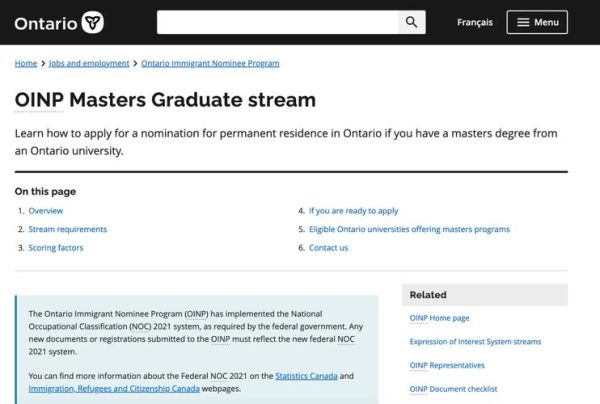Open Expression of Interest System streams link

tap(475, 341)
